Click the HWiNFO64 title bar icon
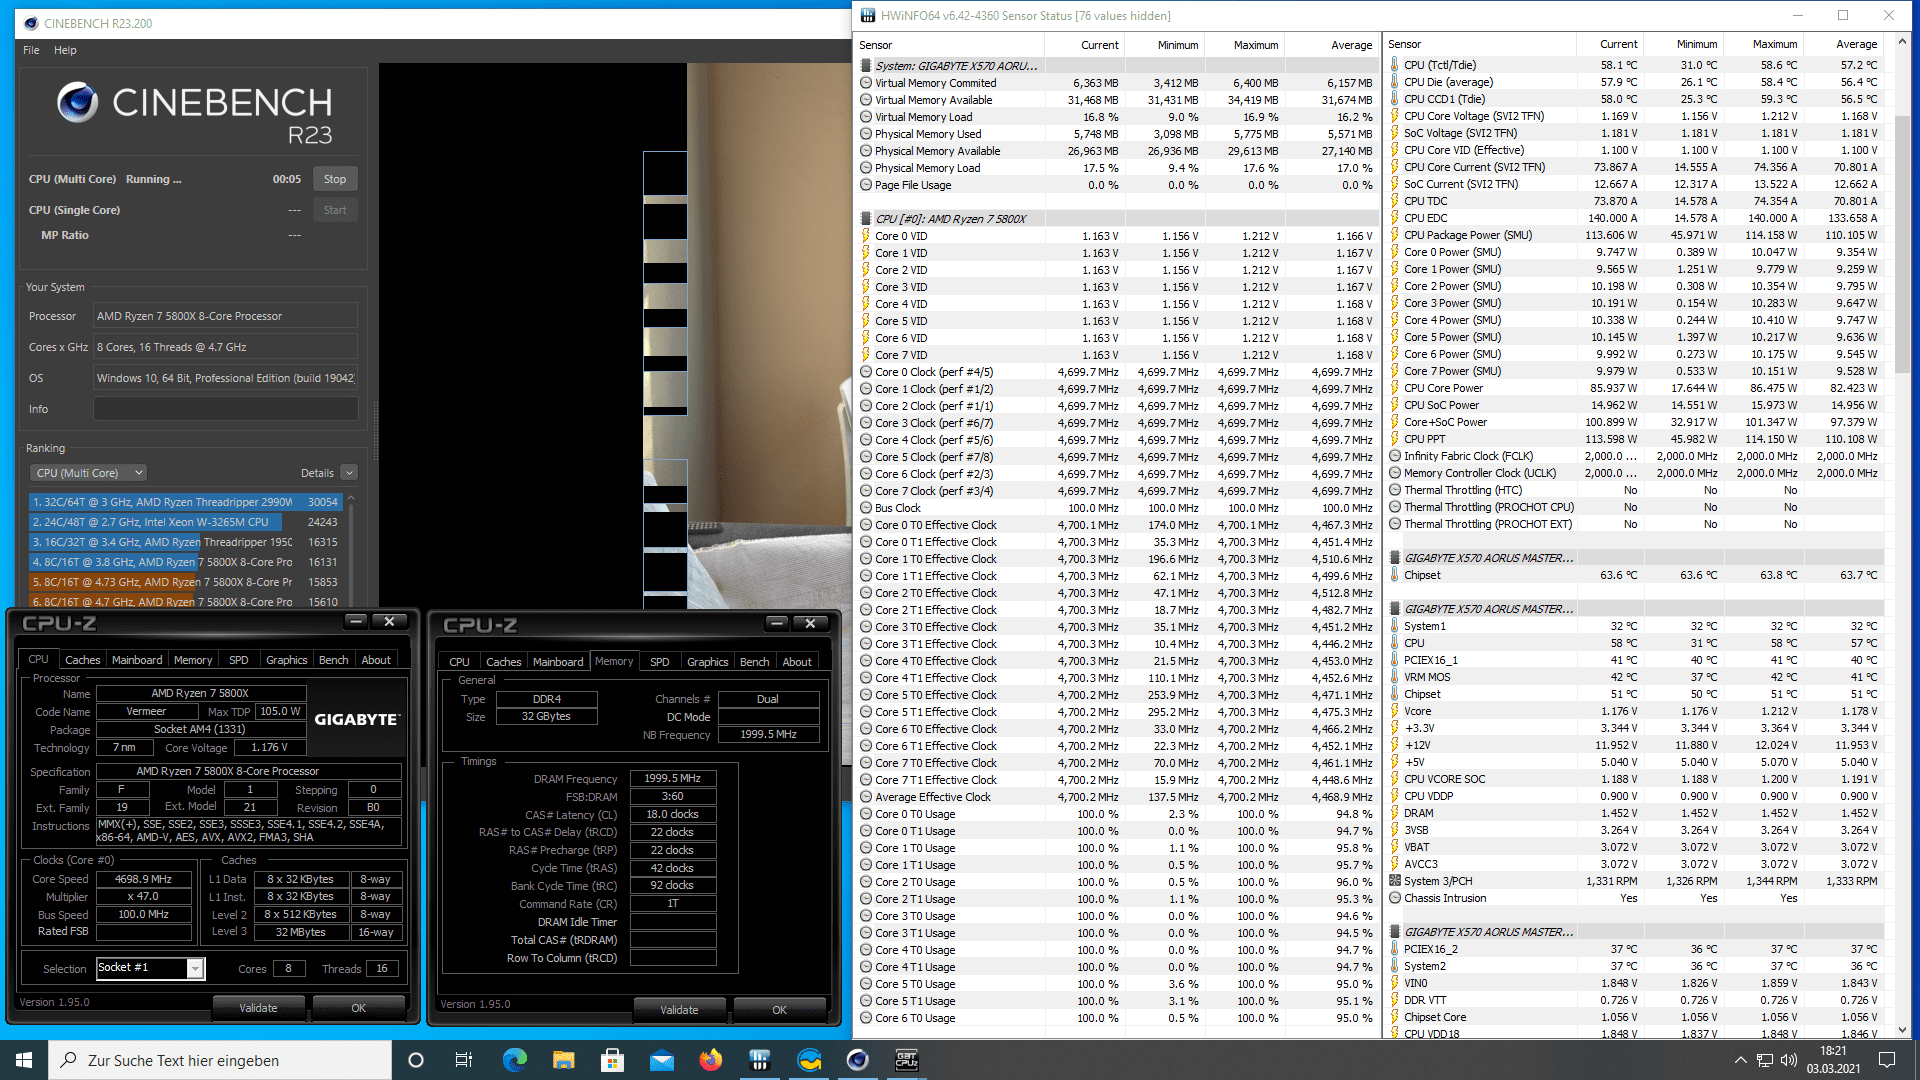 point(867,15)
